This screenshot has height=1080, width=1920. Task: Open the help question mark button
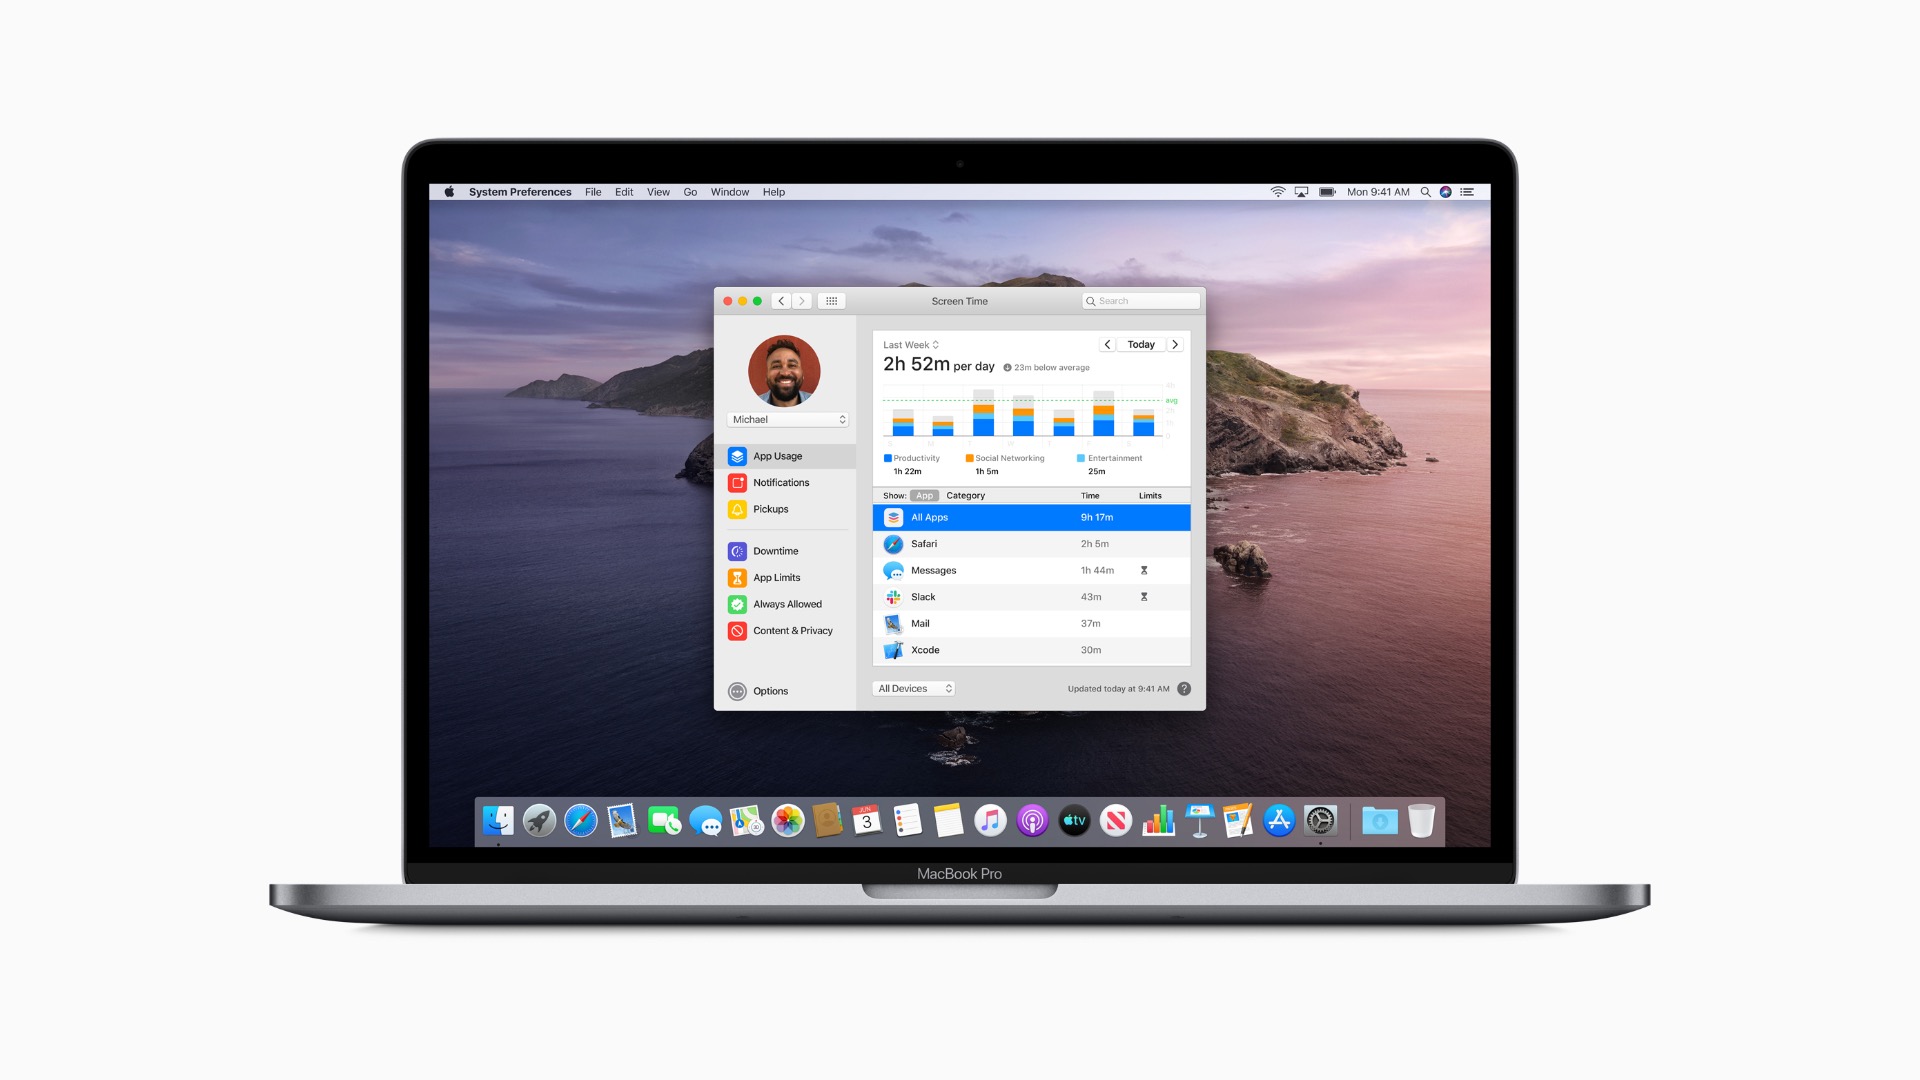[1184, 689]
